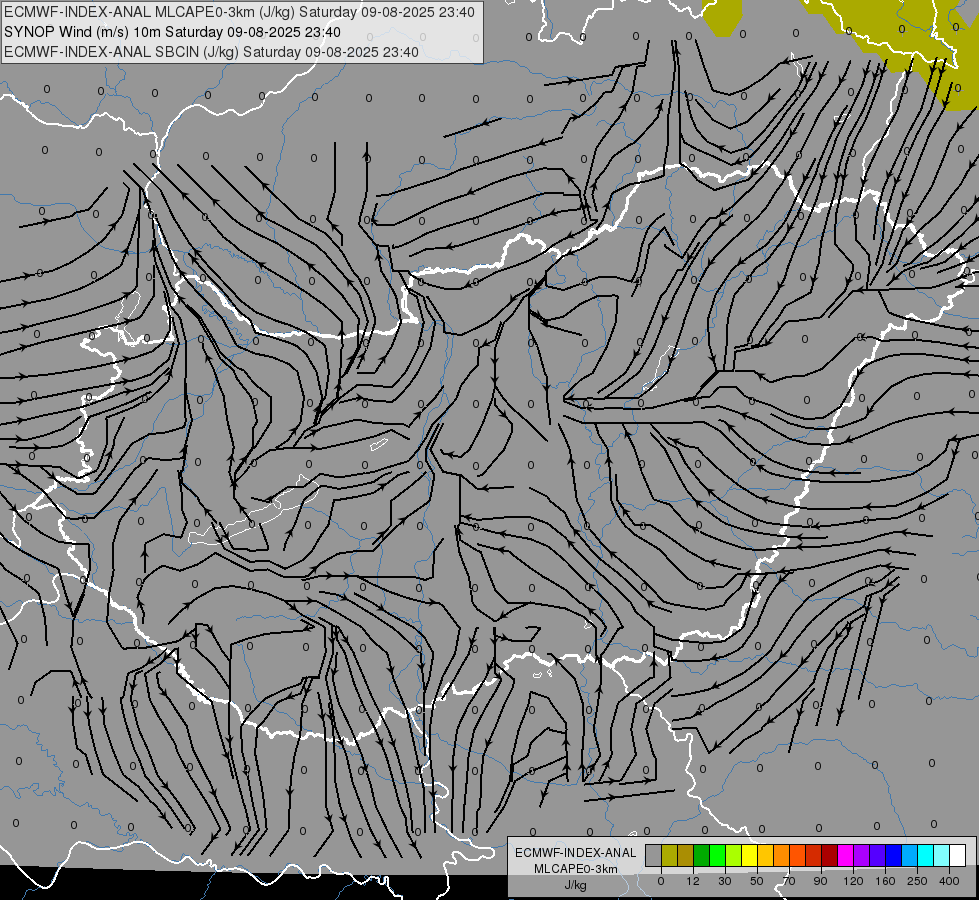The width and height of the screenshot is (979, 900).
Task: Click the gray swatch in the MLCAPE legend
Action: coord(654,855)
